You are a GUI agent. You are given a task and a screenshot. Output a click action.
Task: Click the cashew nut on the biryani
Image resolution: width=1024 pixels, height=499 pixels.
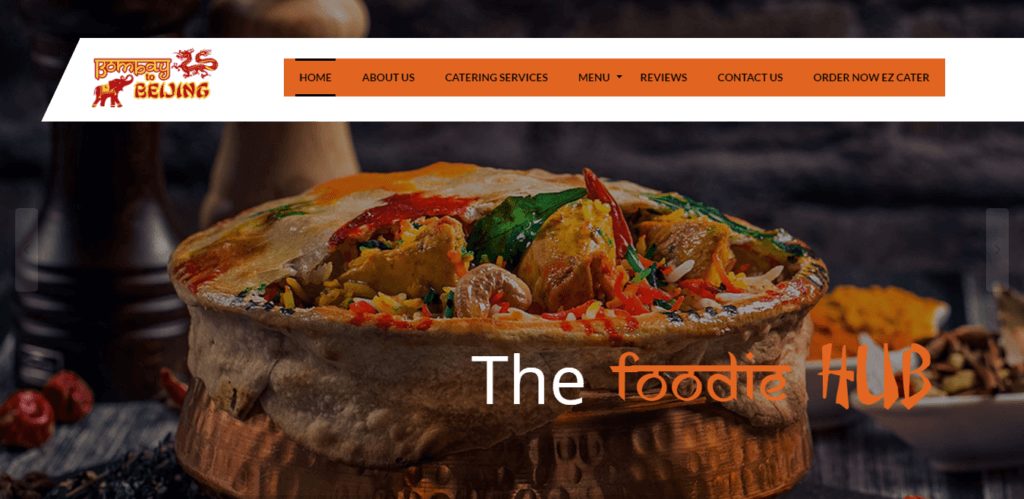492,290
